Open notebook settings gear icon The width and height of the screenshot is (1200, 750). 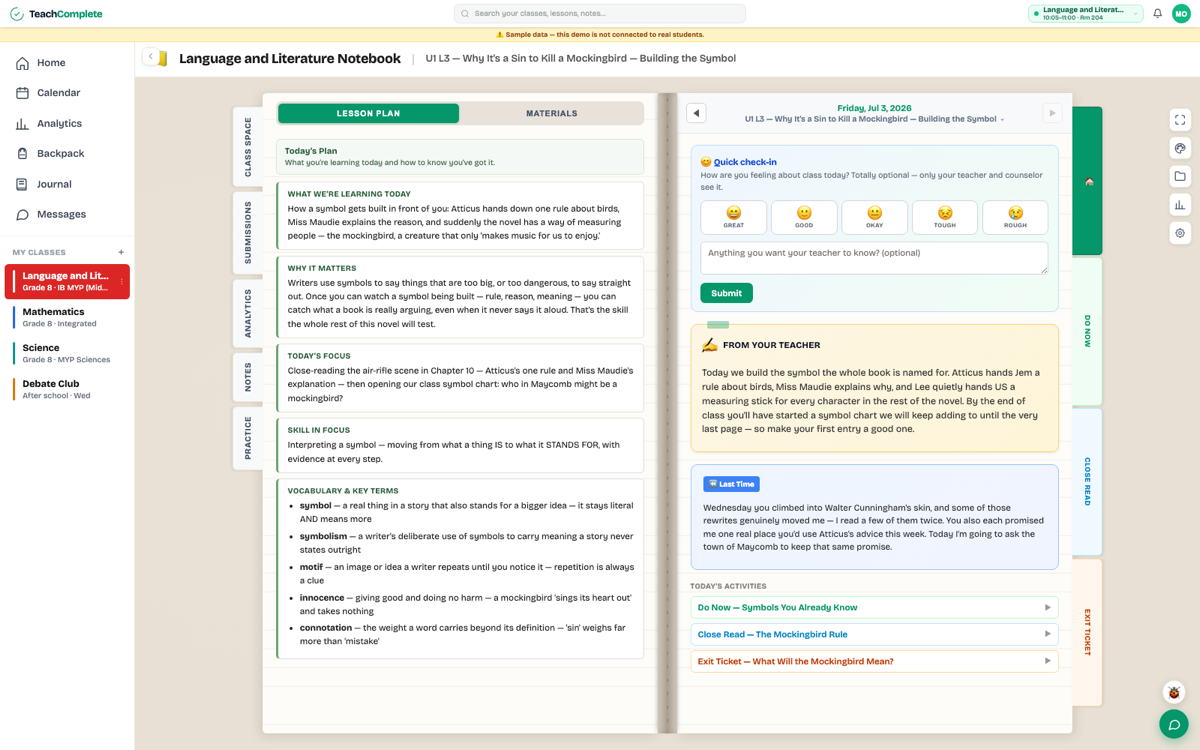pos(1180,233)
